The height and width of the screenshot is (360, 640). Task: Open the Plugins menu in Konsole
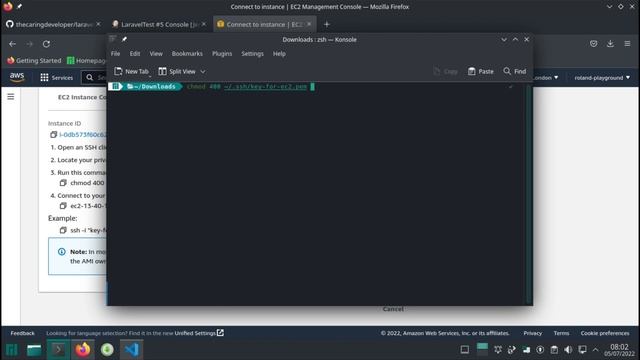tap(222, 54)
